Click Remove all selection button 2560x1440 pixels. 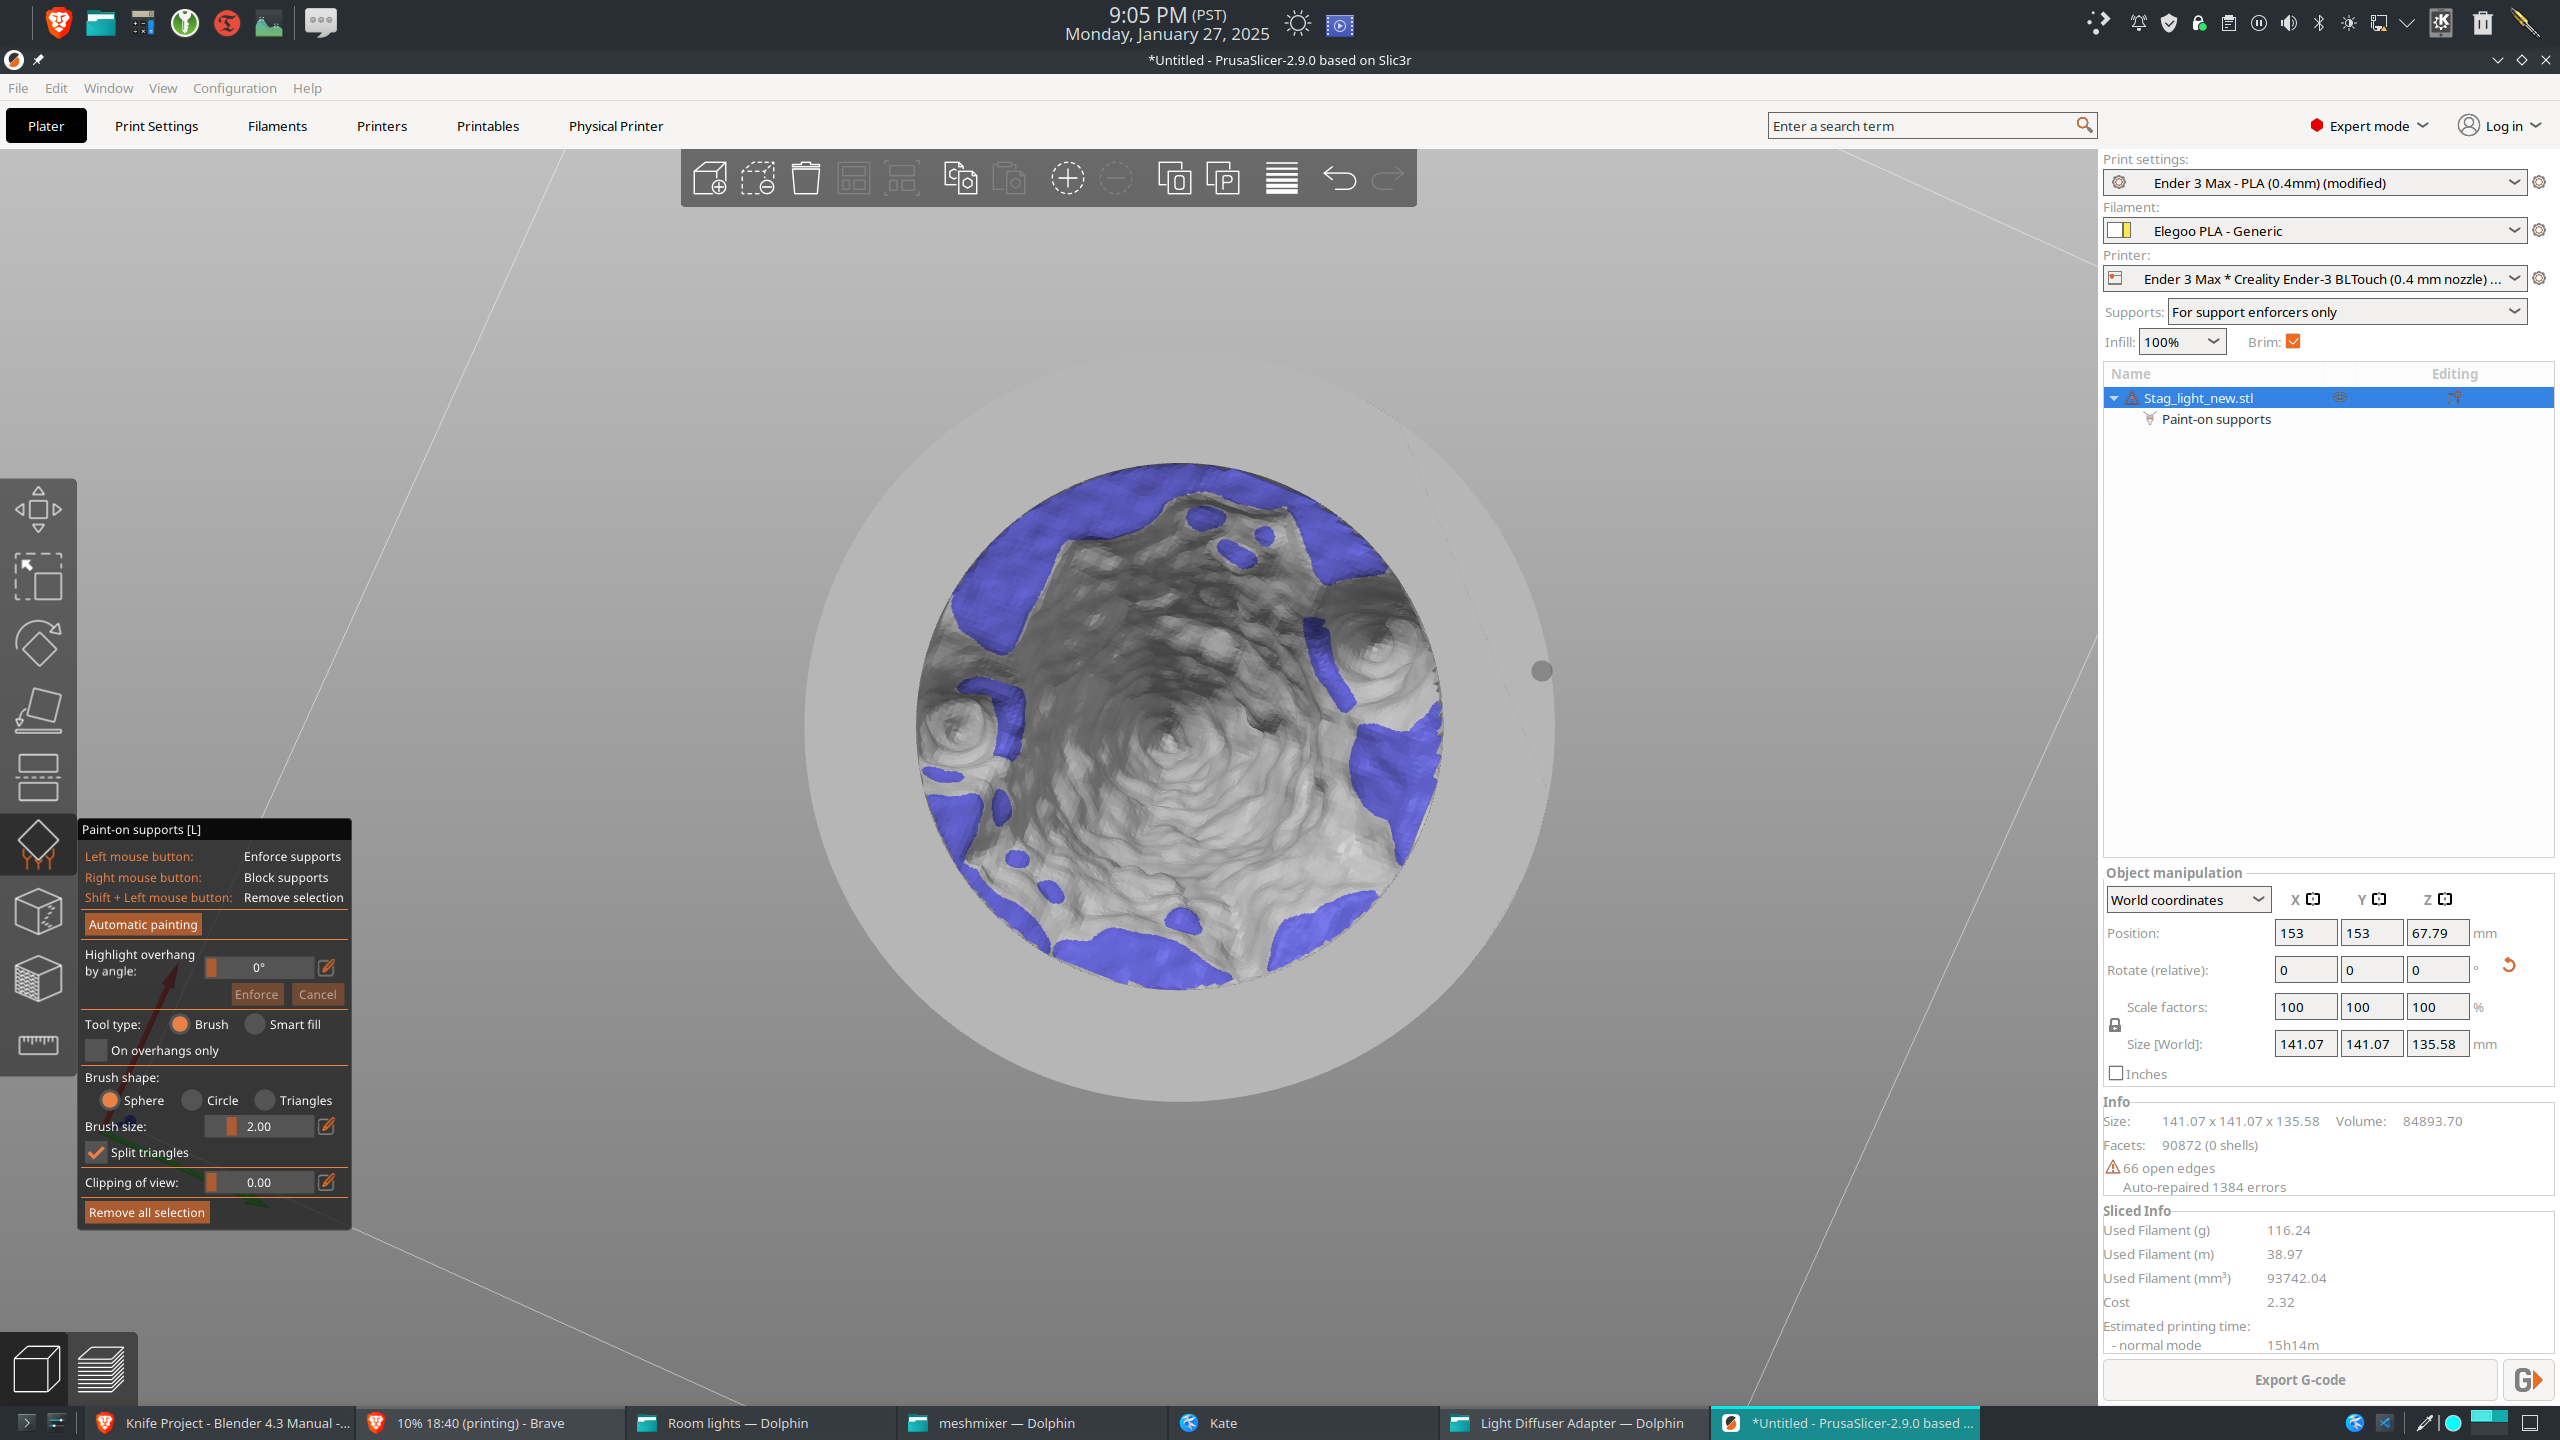[147, 1212]
